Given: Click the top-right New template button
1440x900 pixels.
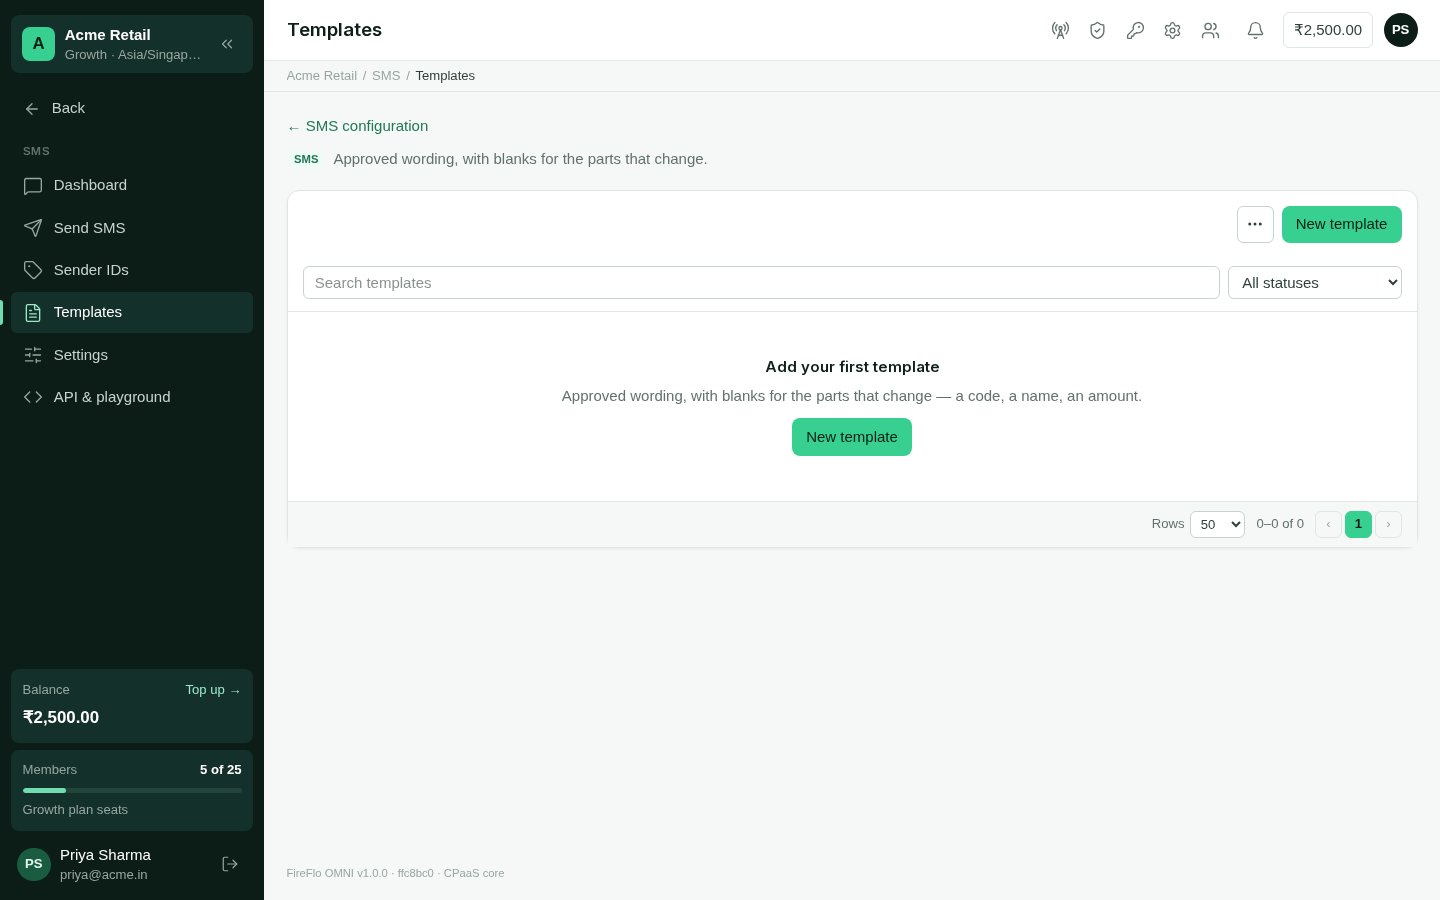Looking at the screenshot, I should pos(1342,224).
